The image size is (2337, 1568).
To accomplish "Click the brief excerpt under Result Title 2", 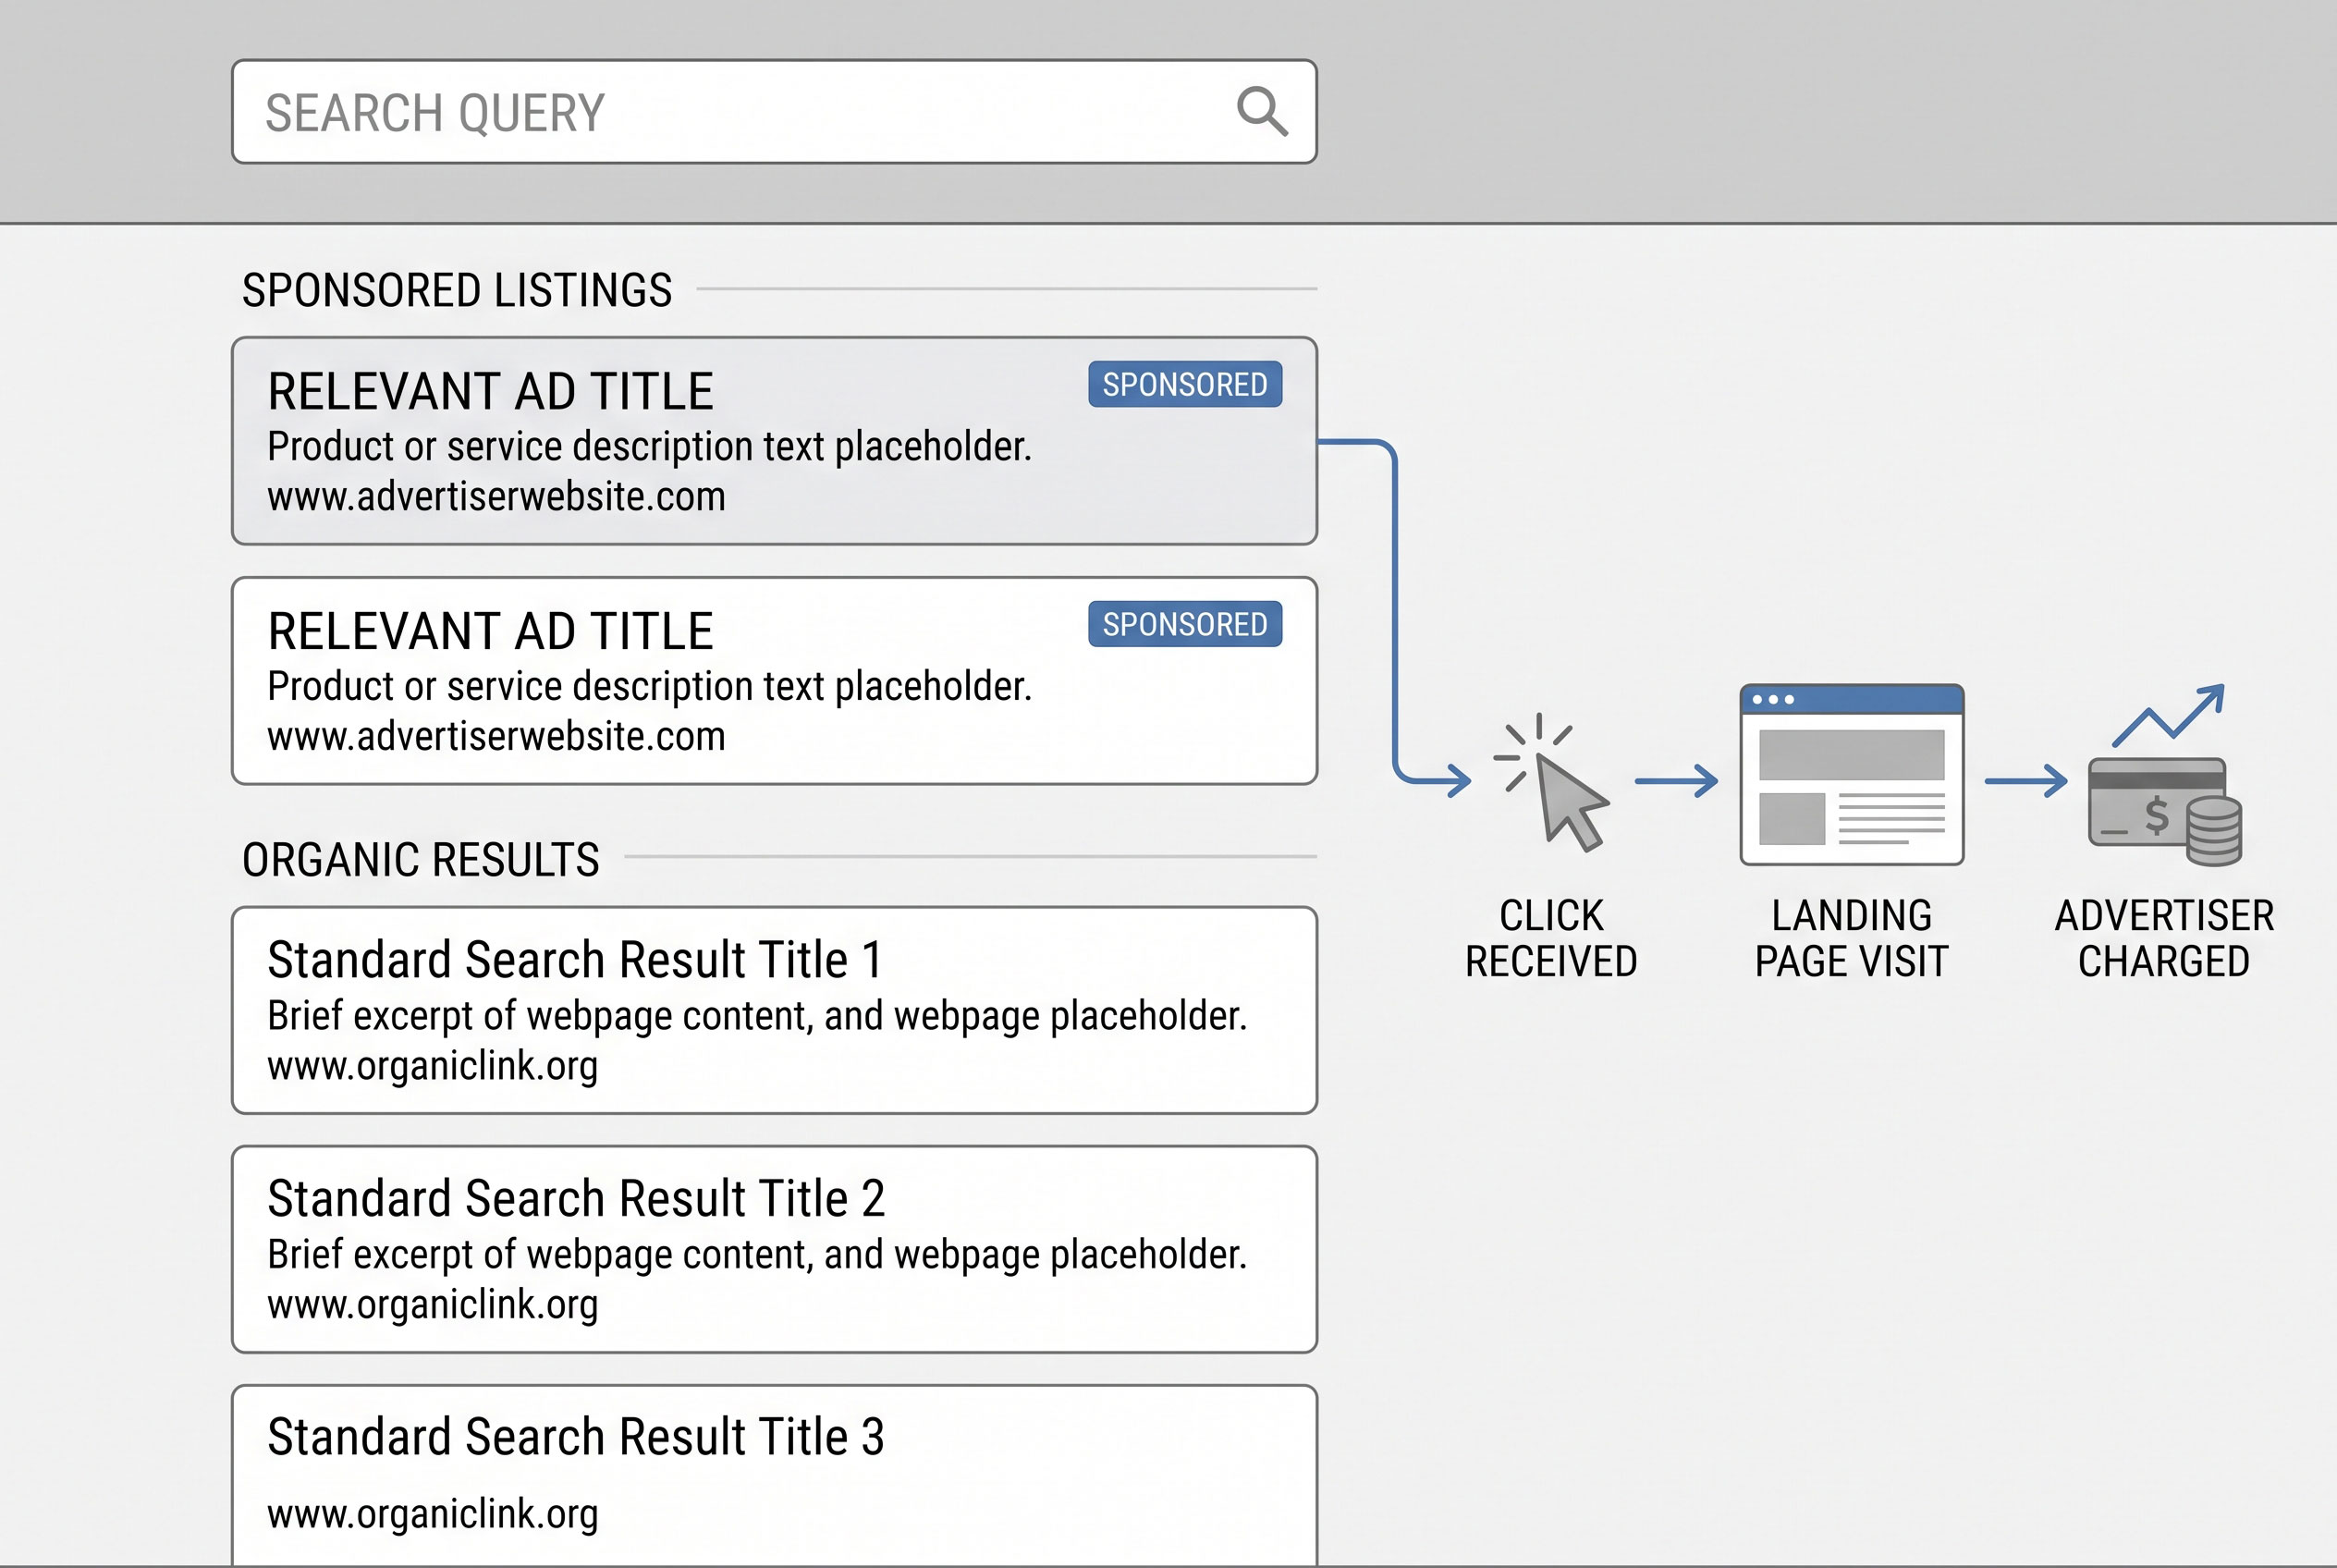I will pos(757,1255).
